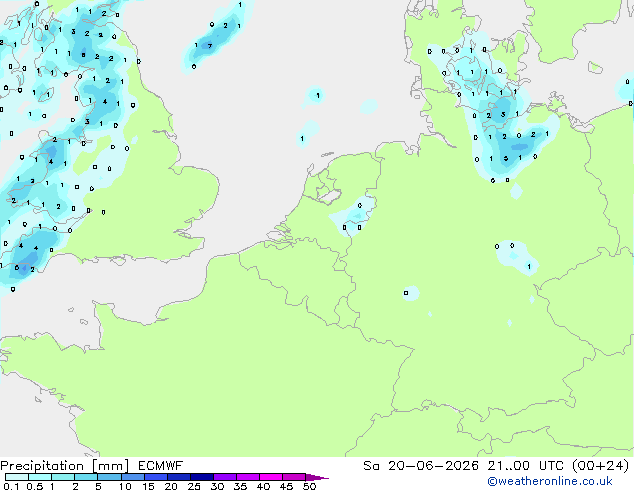Click the legend label '40'
The image size is (634, 490).
point(263,486)
